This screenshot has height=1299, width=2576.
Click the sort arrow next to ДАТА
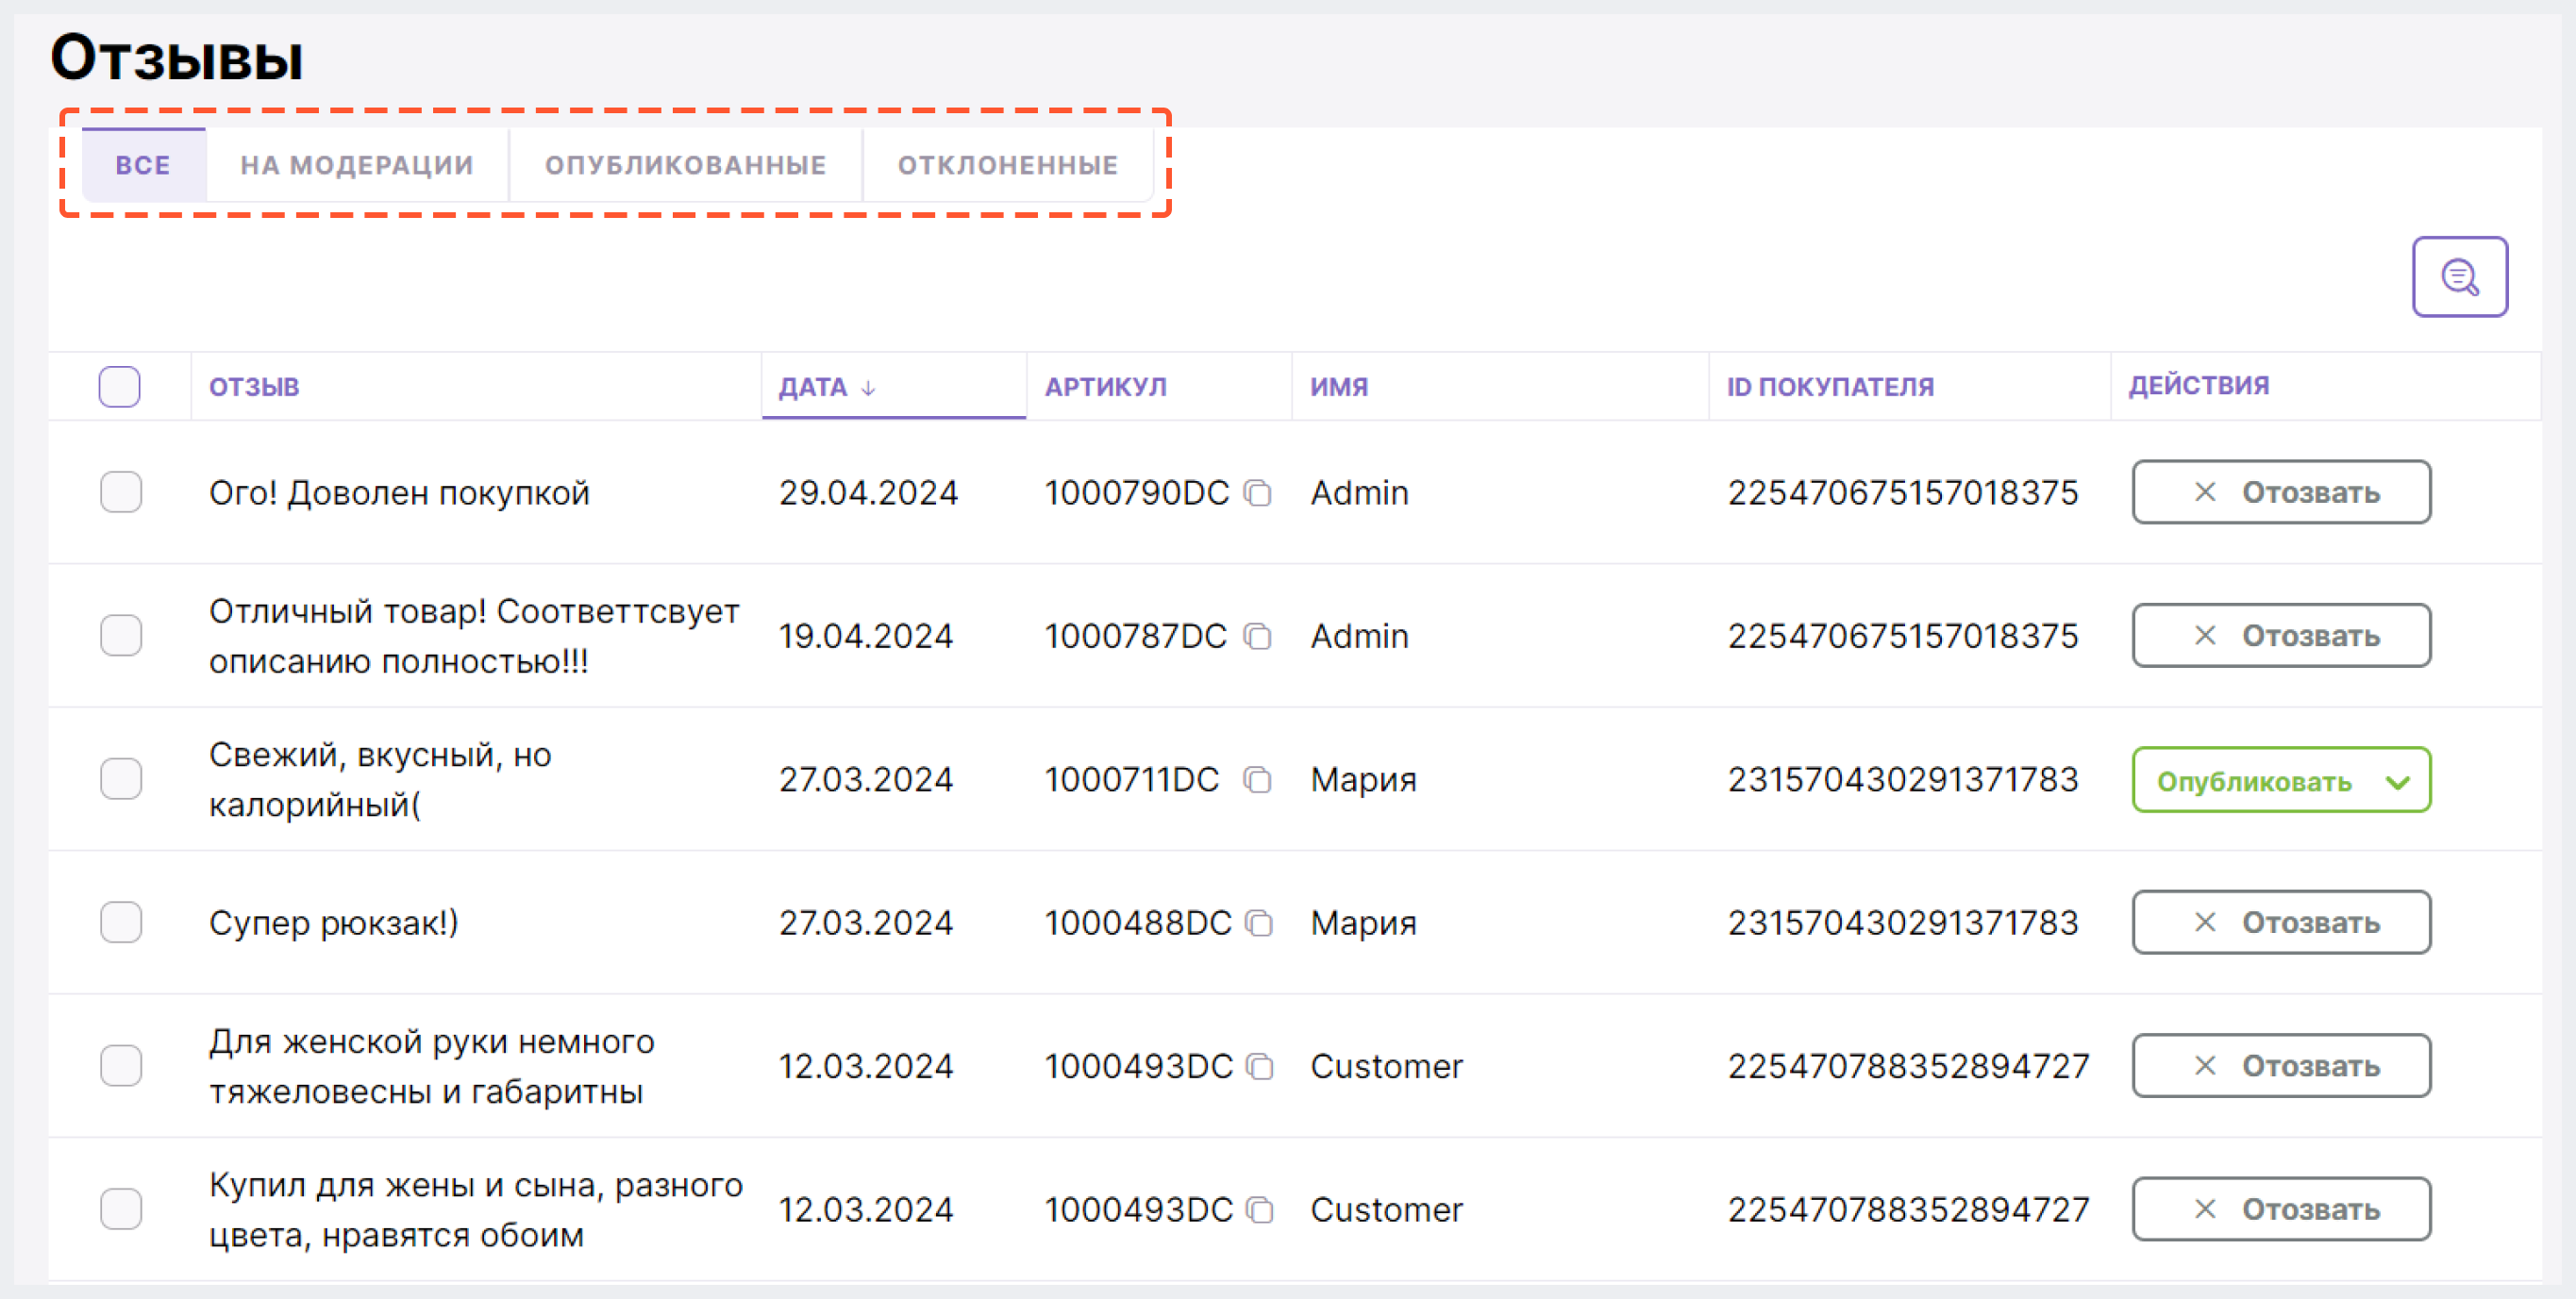(x=868, y=388)
